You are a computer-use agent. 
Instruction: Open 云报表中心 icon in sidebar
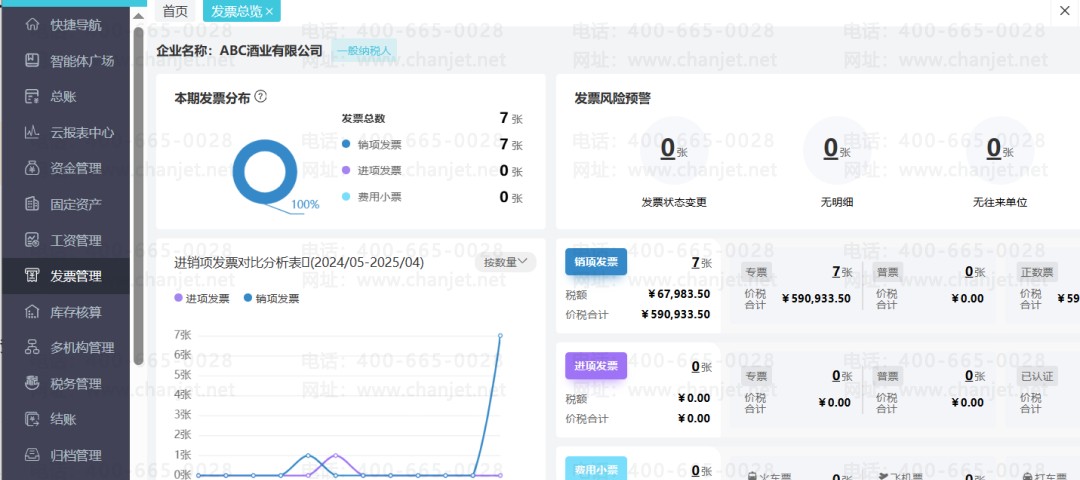tap(32, 132)
